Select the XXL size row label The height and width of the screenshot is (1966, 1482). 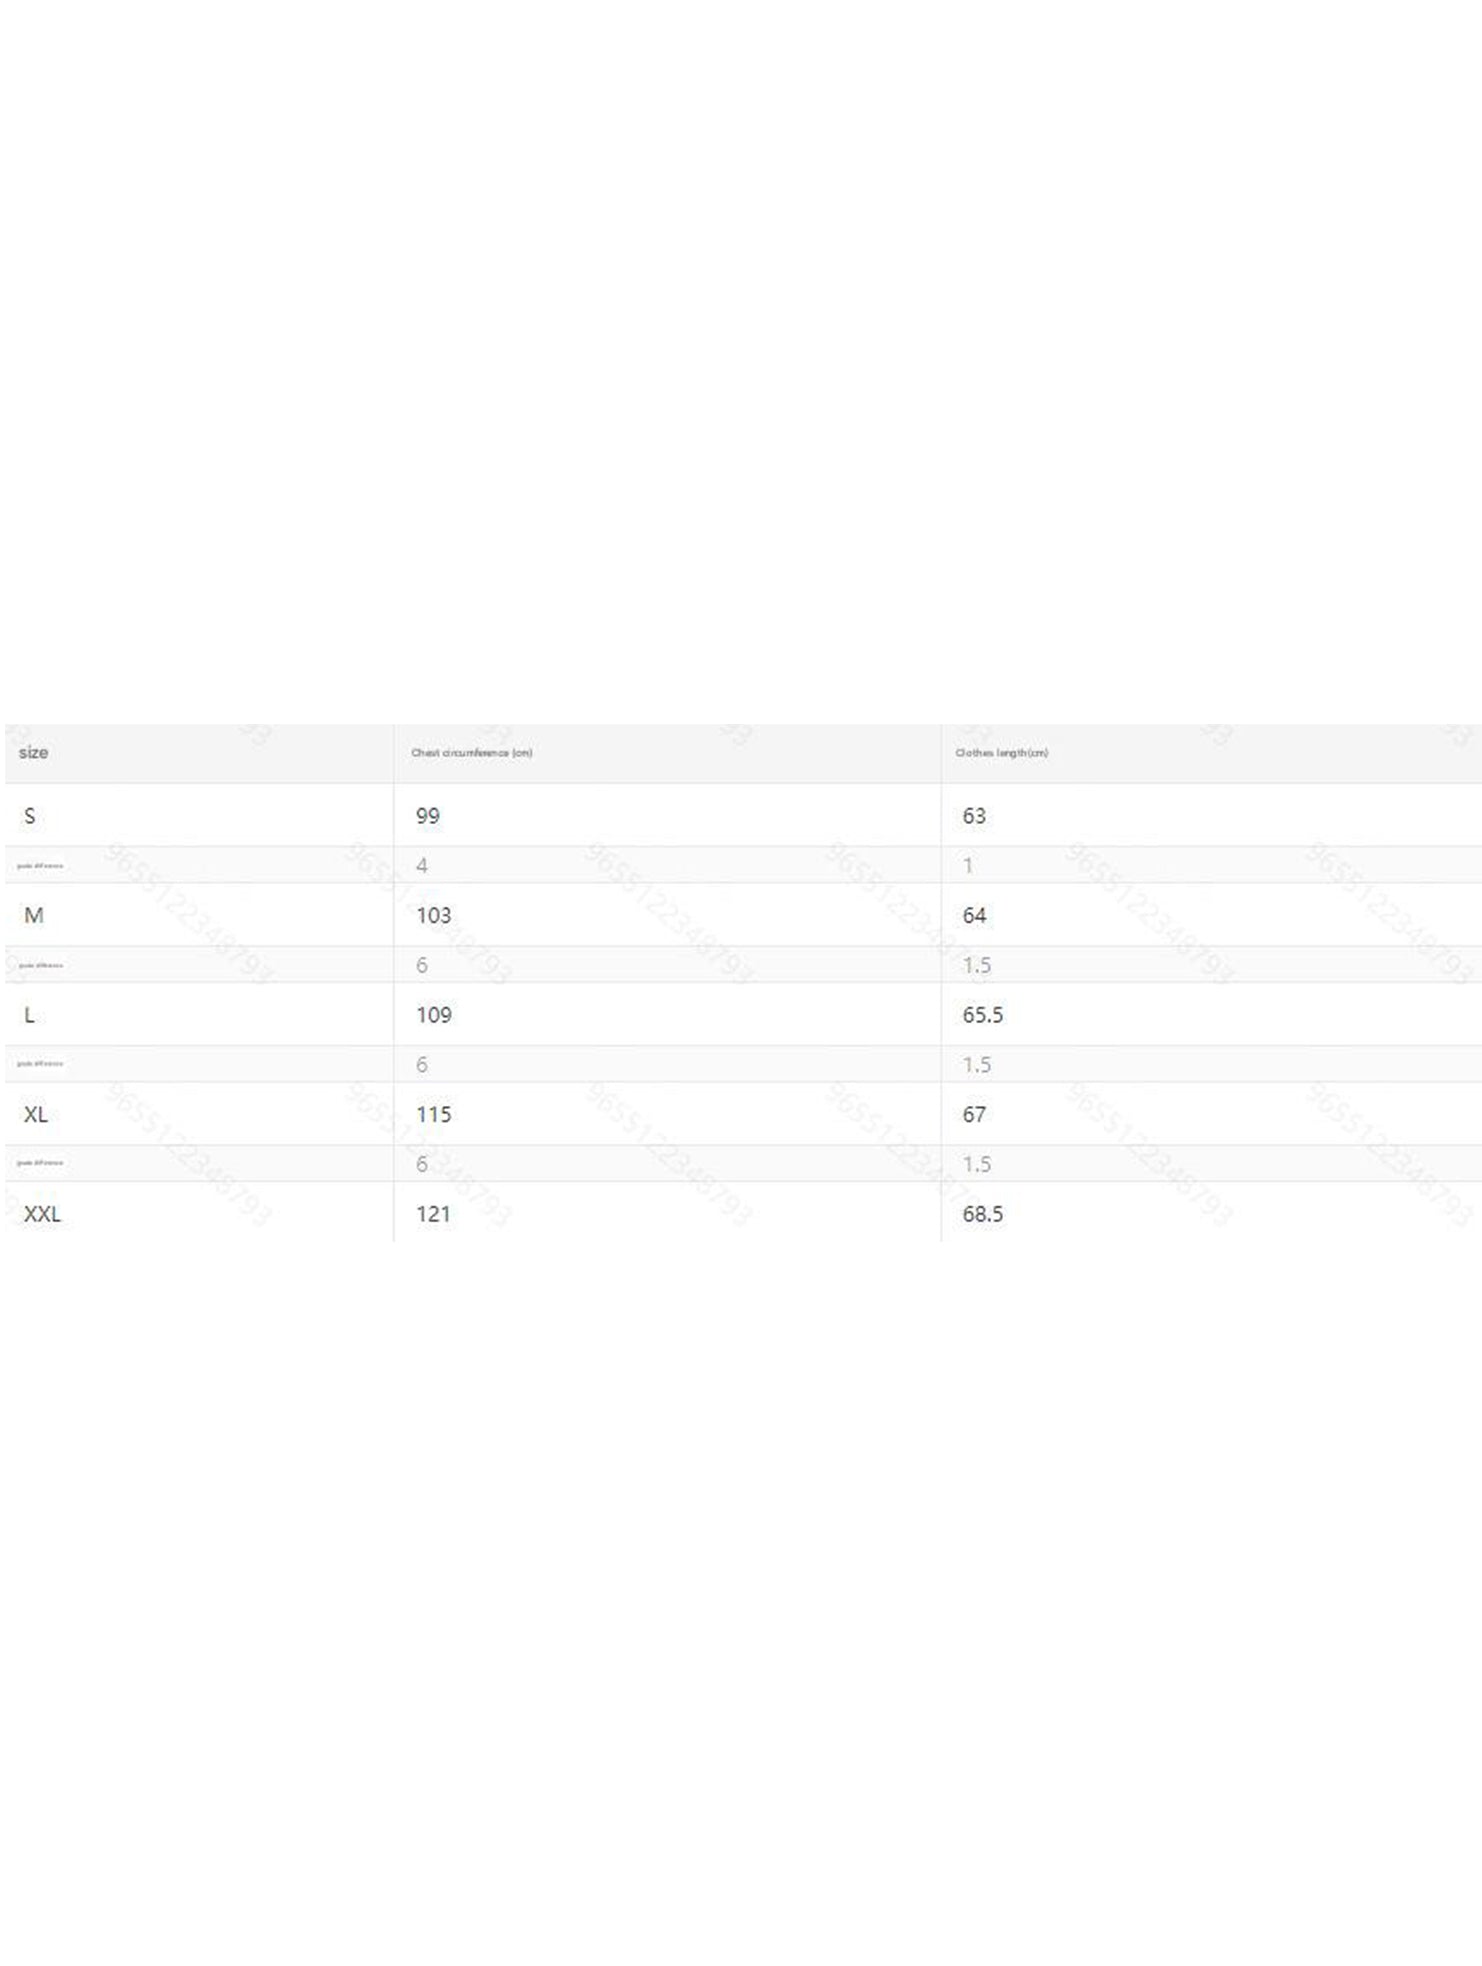click(42, 1214)
